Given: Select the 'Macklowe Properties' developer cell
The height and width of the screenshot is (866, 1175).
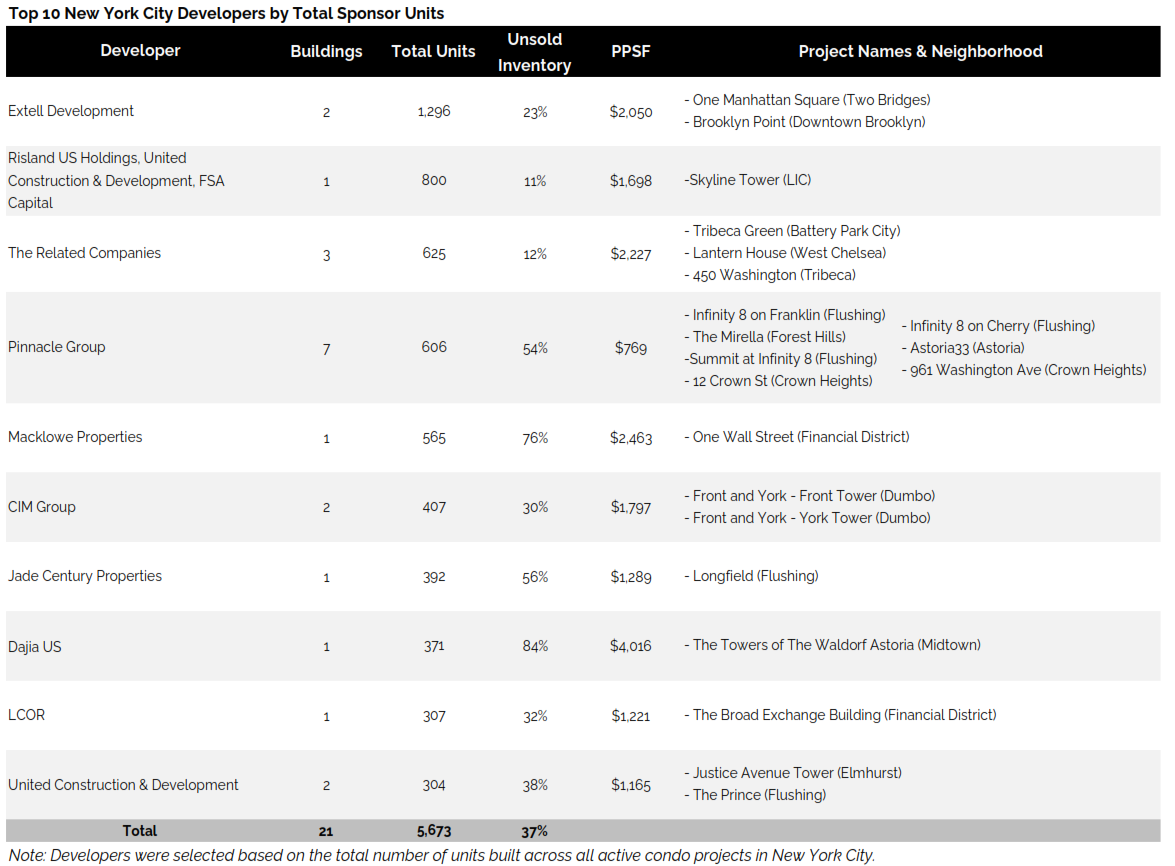Looking at the screenshot, I should [75, 437].
